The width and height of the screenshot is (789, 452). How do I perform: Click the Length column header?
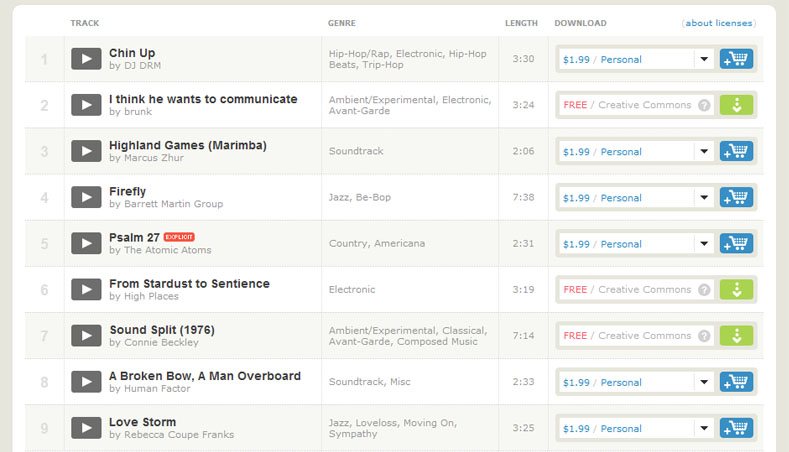tap(521, 23)
